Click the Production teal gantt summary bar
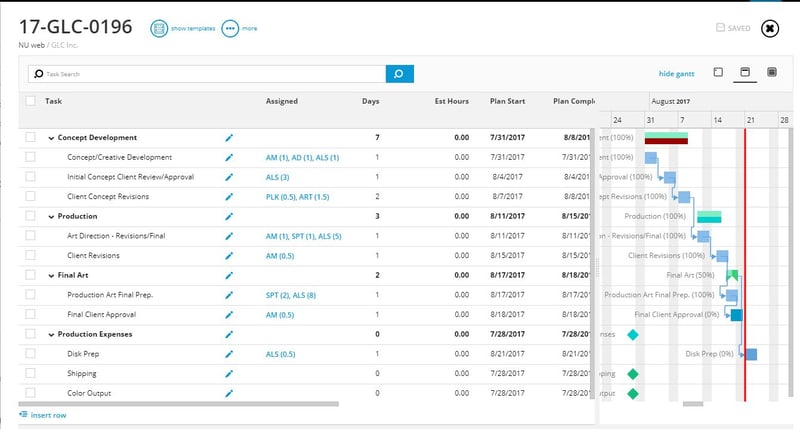This screenshot has width=800, height=429. click(x=709, y=219)
